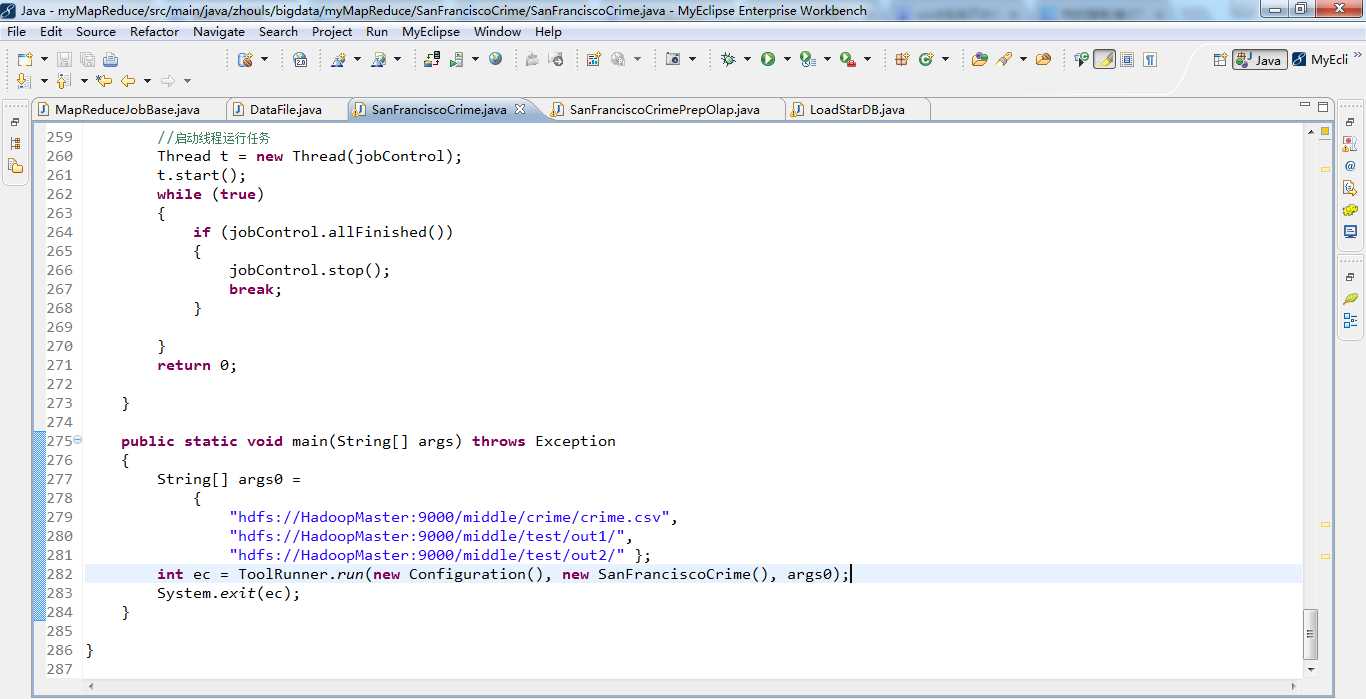Open dropdown arrow next to Run icon
1366x699 pixels.
coord(787,59)
